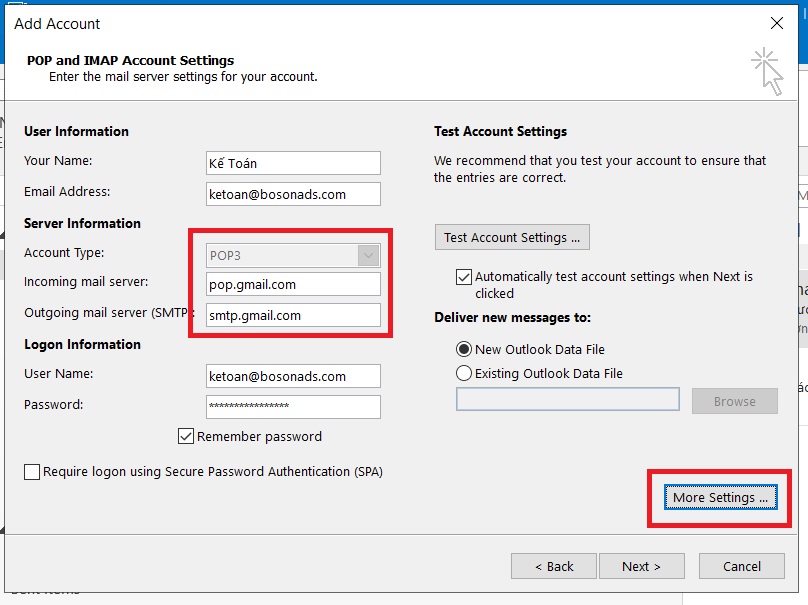This screenshot has height=605, width=808.
Task: Click the Email Address input field
Action: pyautogui.click(x=293, y=194)
